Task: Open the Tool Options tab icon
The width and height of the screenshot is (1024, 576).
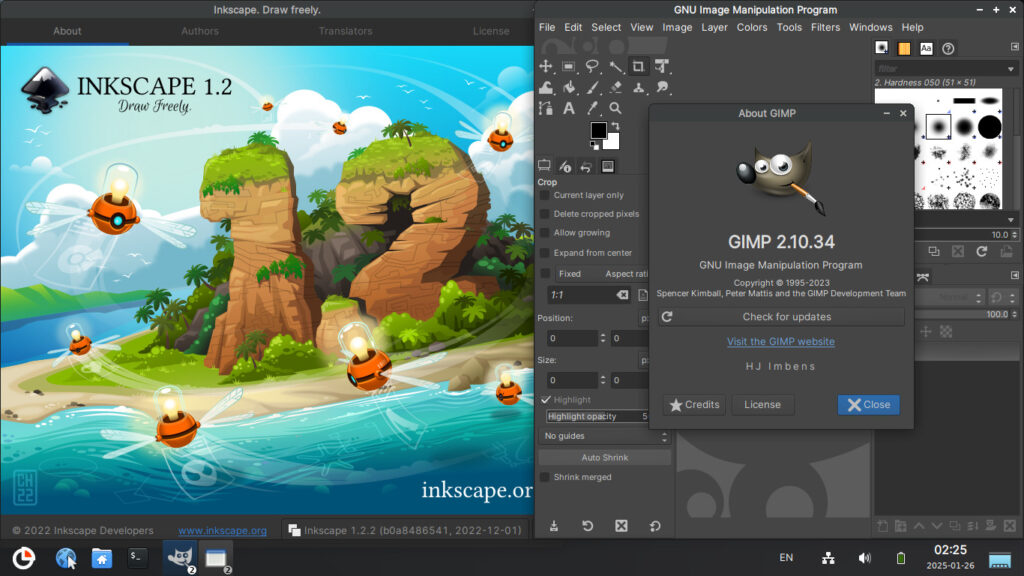Action: (x=544, y=166)
